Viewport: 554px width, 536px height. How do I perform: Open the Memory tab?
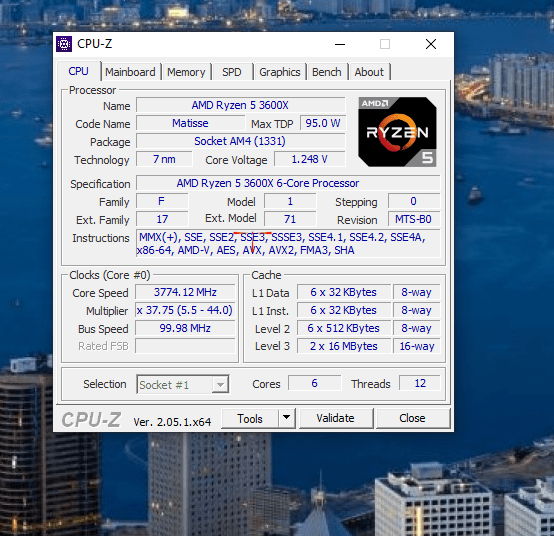tap(186, 72)
